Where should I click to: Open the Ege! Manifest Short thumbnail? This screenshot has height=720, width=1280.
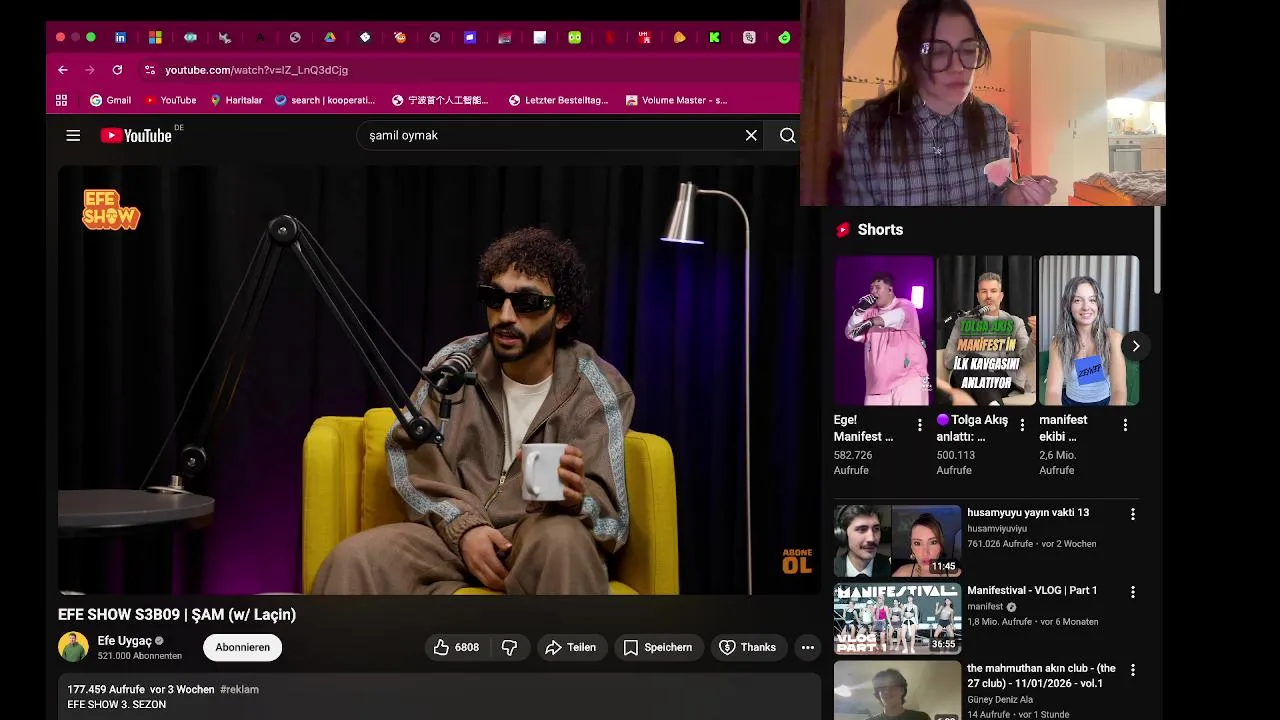click(884, 330)
